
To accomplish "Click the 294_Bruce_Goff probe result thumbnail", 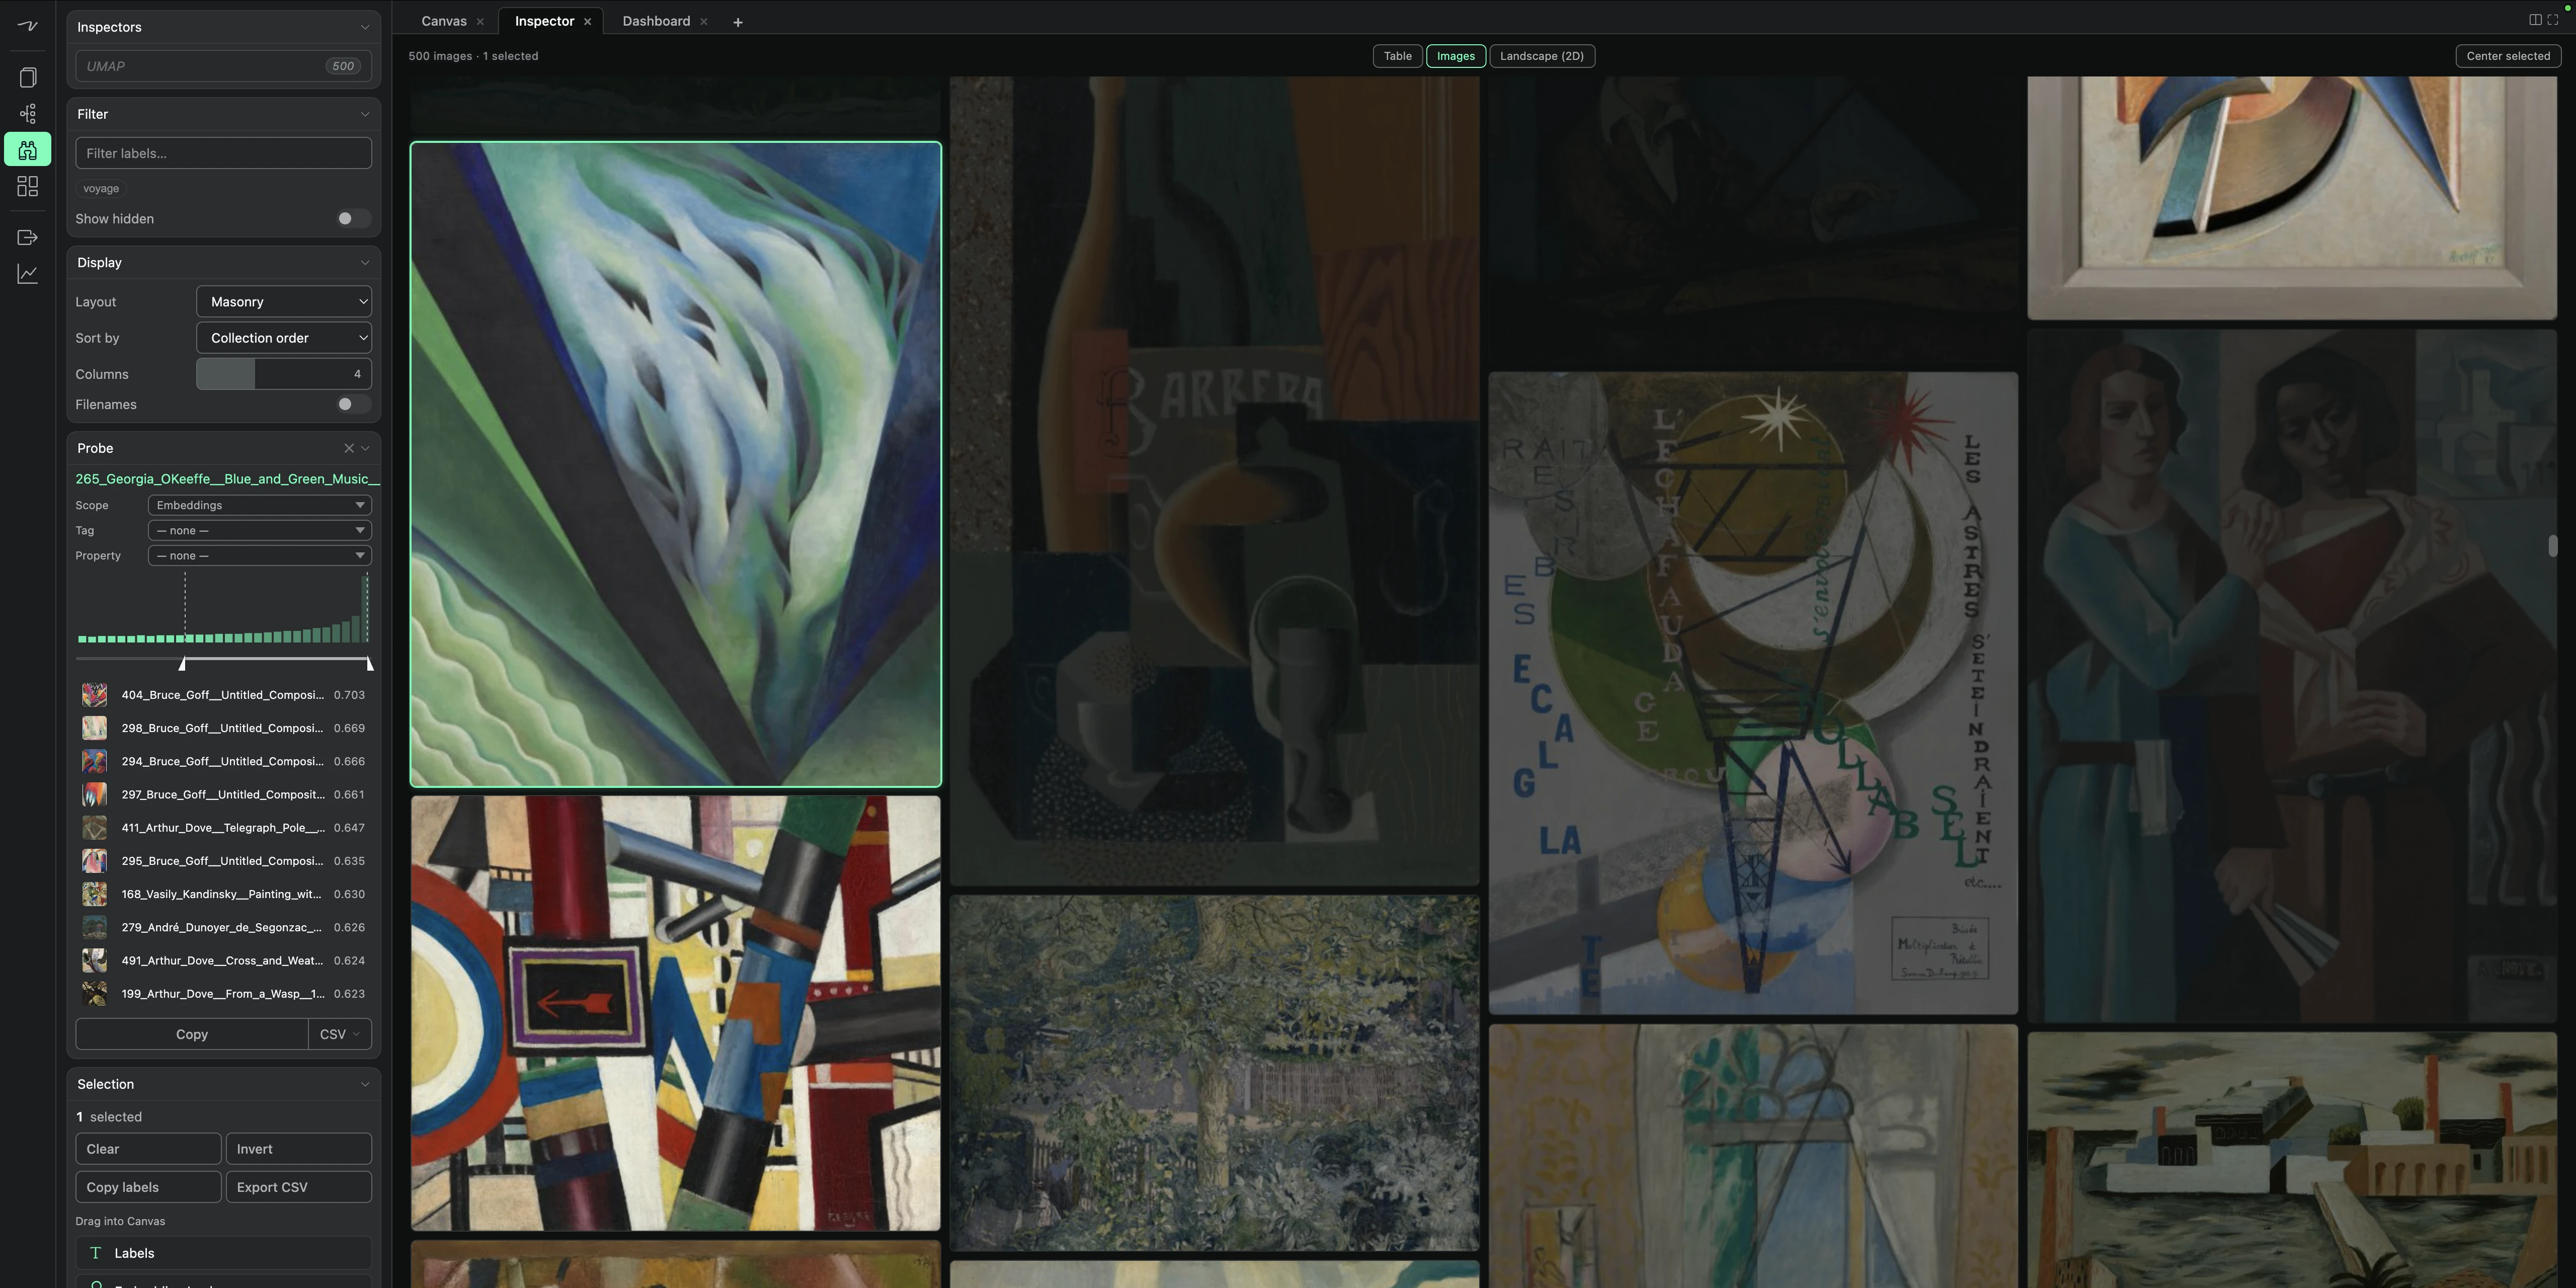I will 94,761.
